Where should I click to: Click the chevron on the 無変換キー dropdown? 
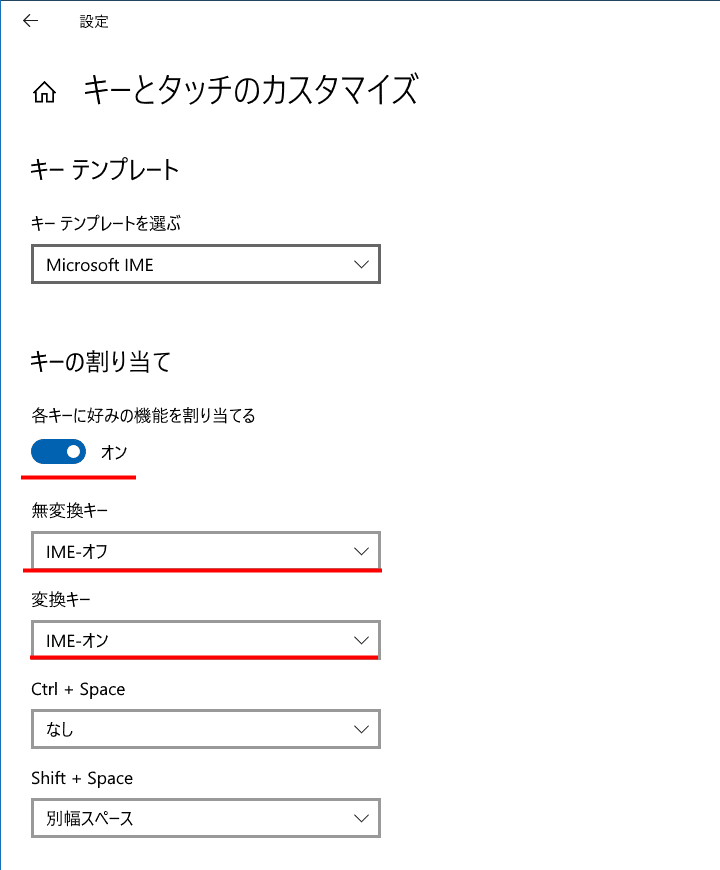pyautogui.click(x=362, y=551)
